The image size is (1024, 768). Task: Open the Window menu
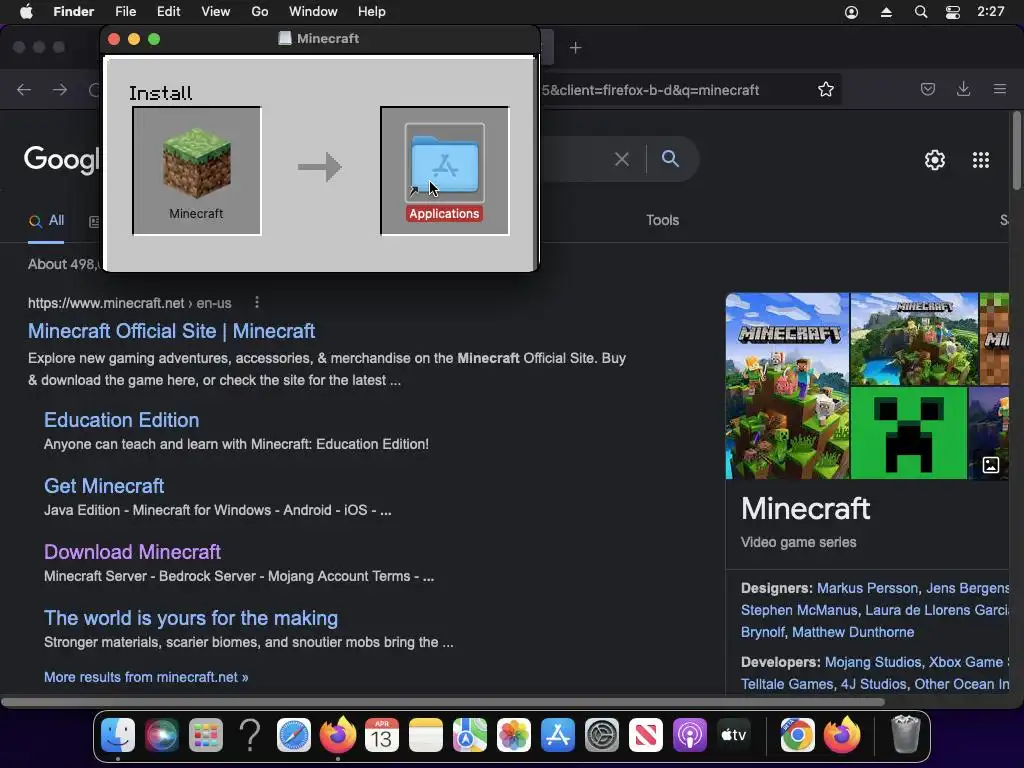point(313,12)
